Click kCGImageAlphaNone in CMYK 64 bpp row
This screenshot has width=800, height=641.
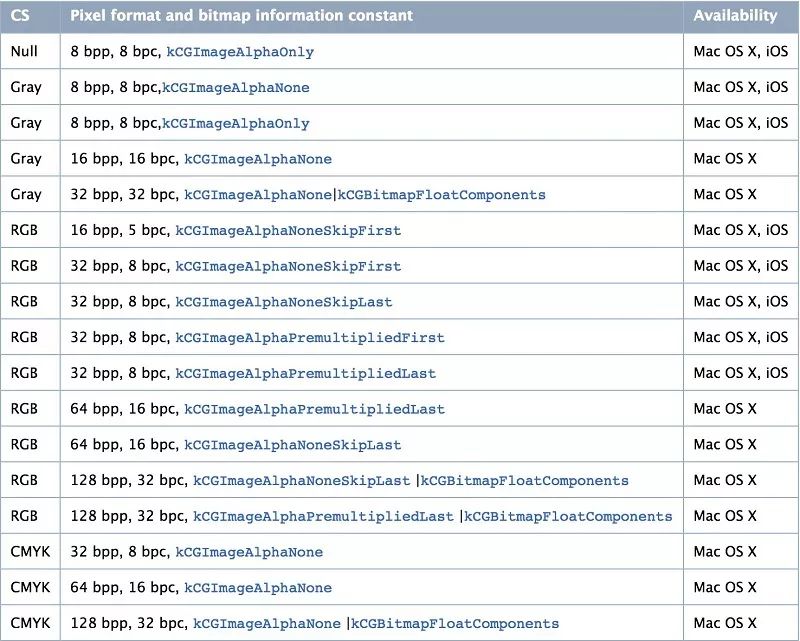[x=258, y=588]
